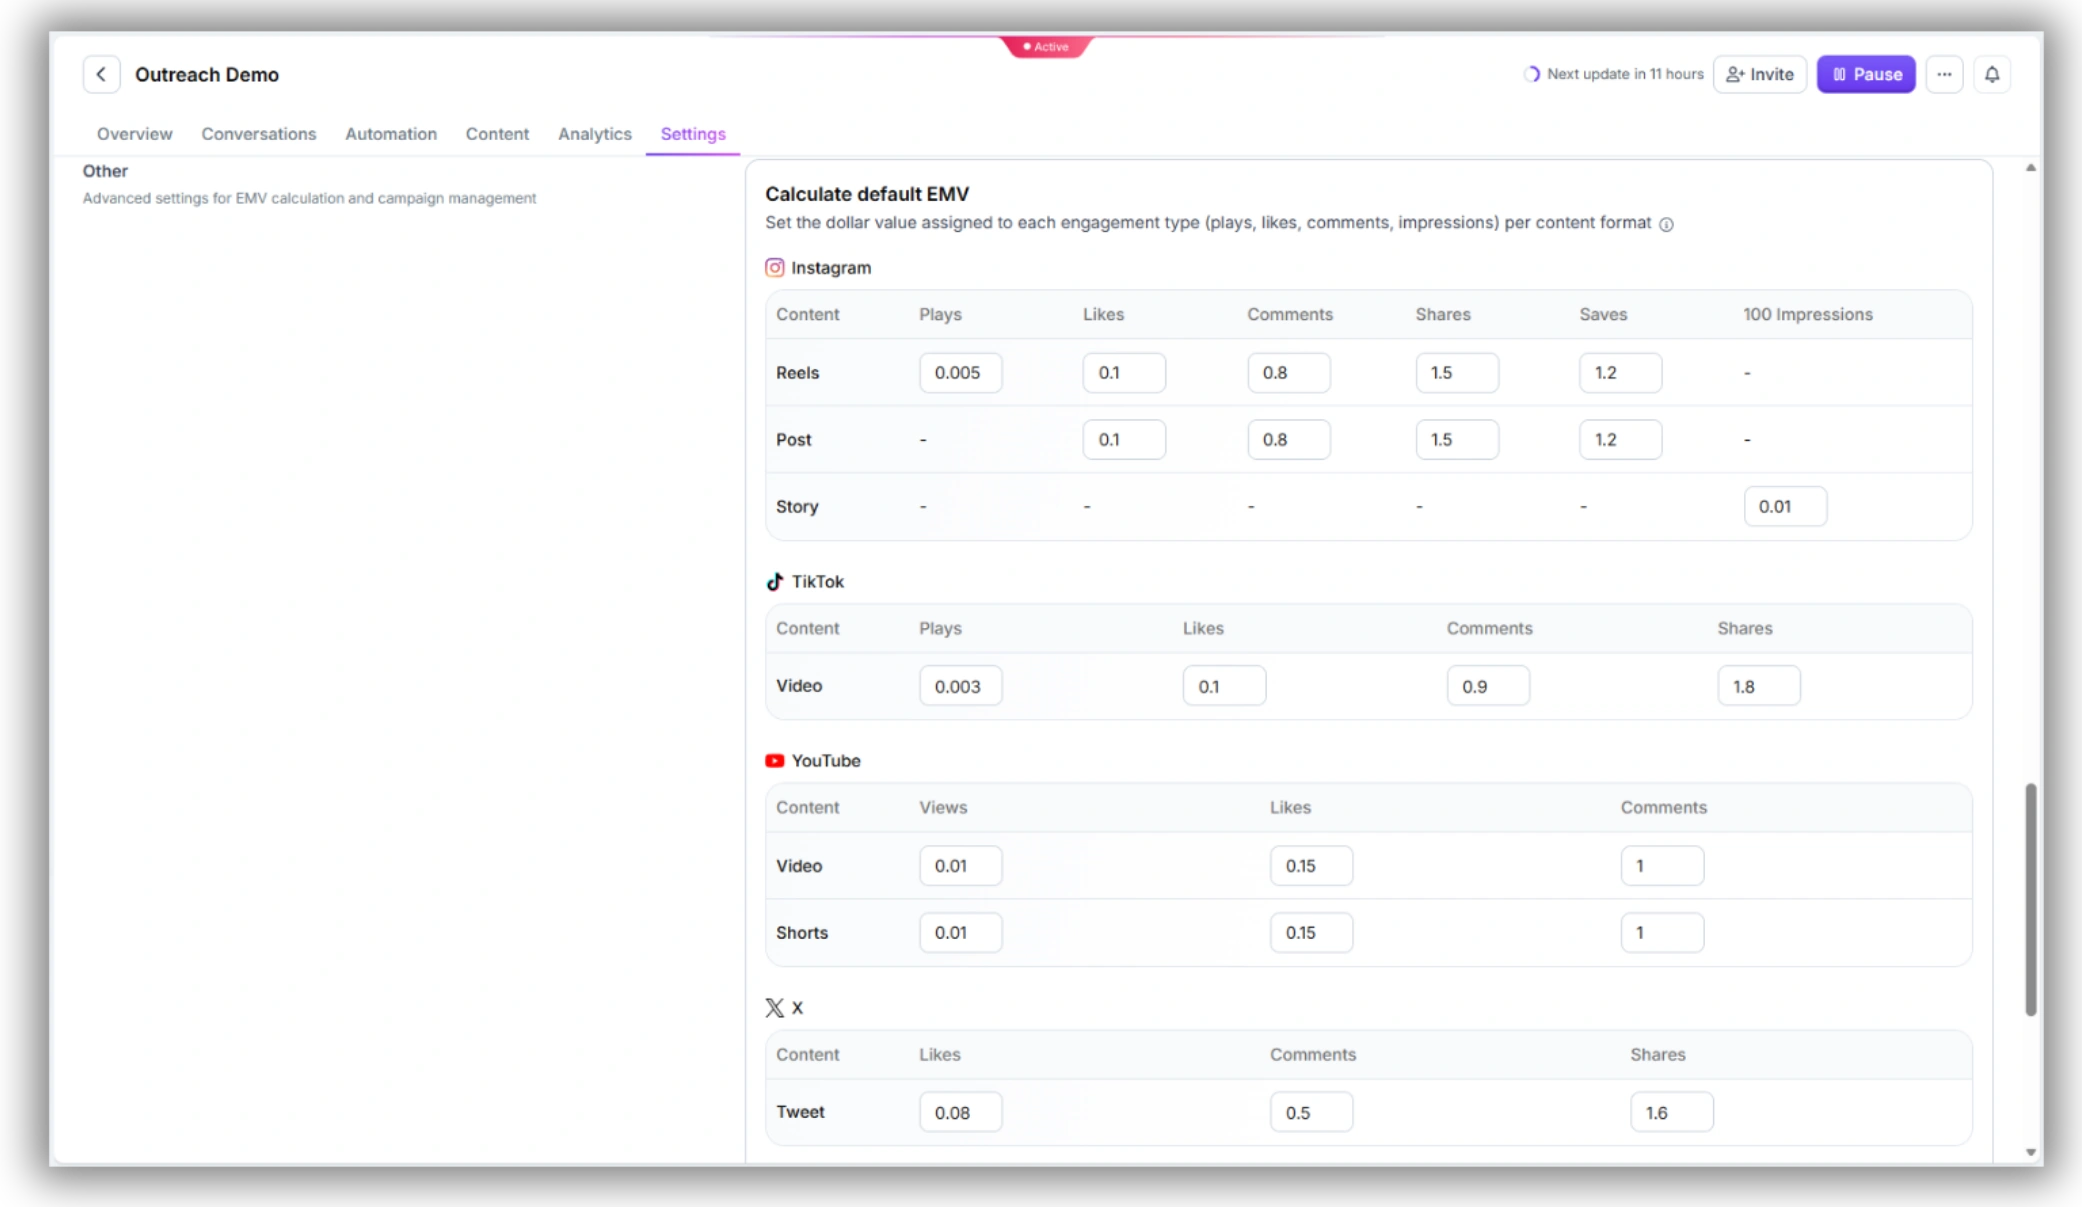The image size is (2082, 1207).
Task: Edit TikTok Video Shares value
Action: (1759, 687)
